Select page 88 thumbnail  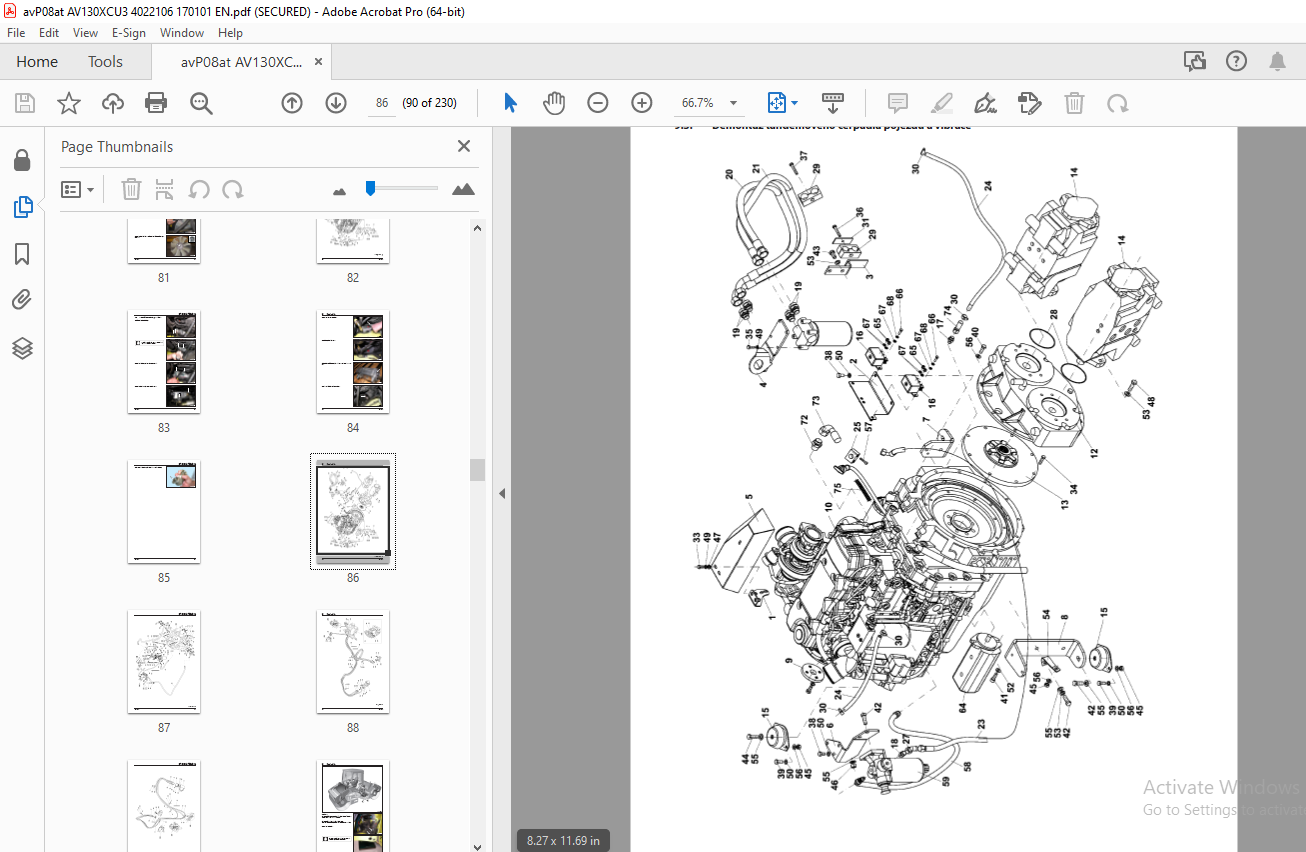[x=353, y=662]
